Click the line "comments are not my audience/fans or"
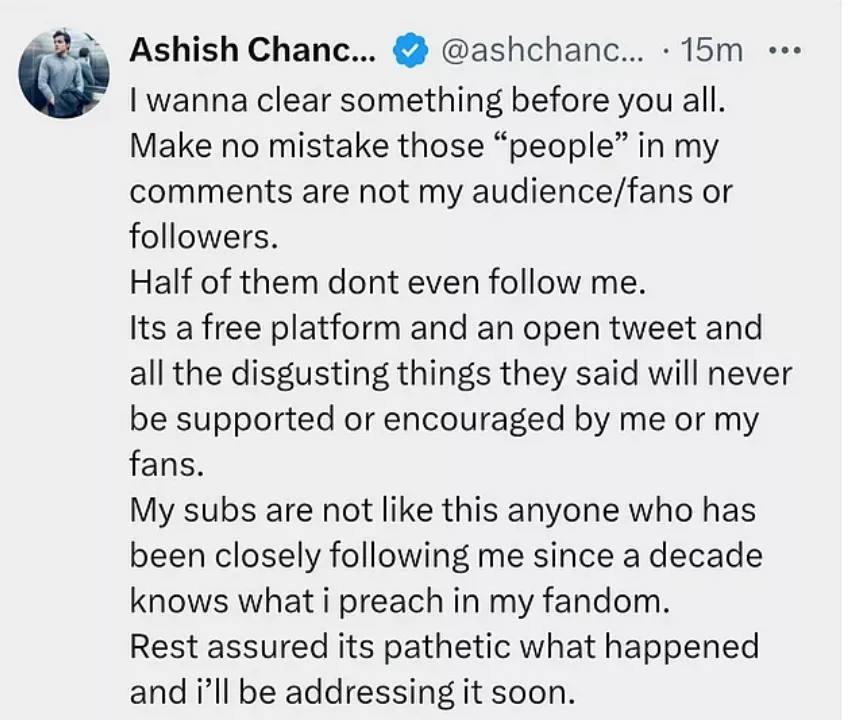The height and width of the screenshot is (720, 865). pyautogui.click(x=431, y=191)
